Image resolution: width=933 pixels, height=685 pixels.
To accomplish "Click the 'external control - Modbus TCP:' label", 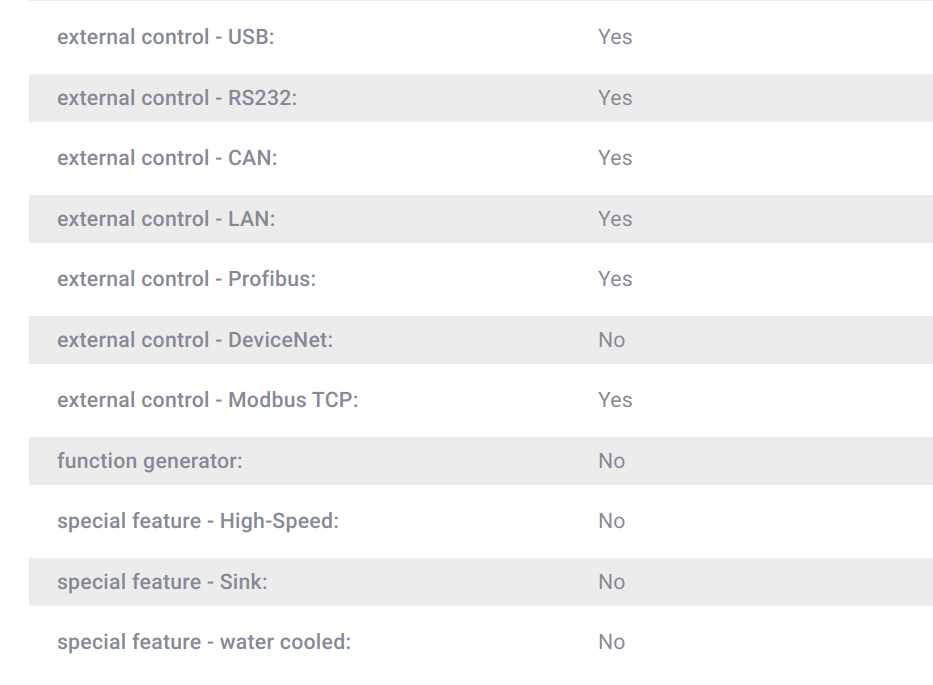I will pos(208,400).
